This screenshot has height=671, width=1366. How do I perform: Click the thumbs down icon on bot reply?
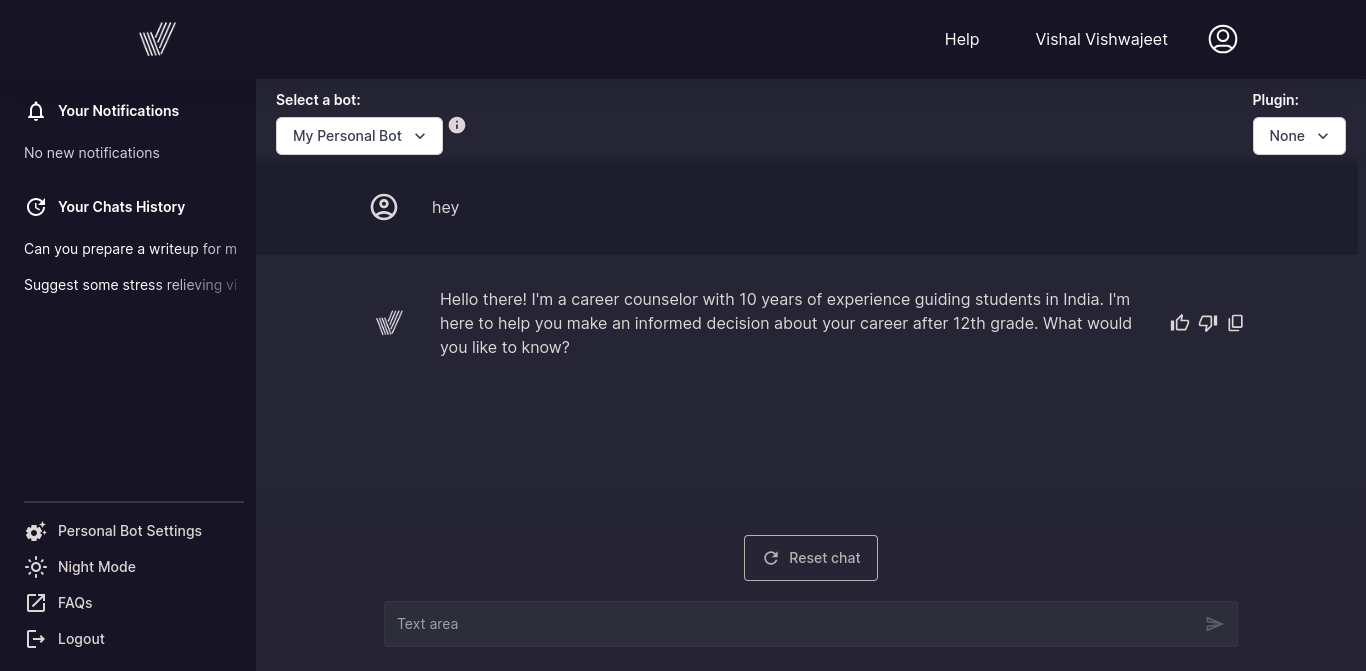[1208, 323]
